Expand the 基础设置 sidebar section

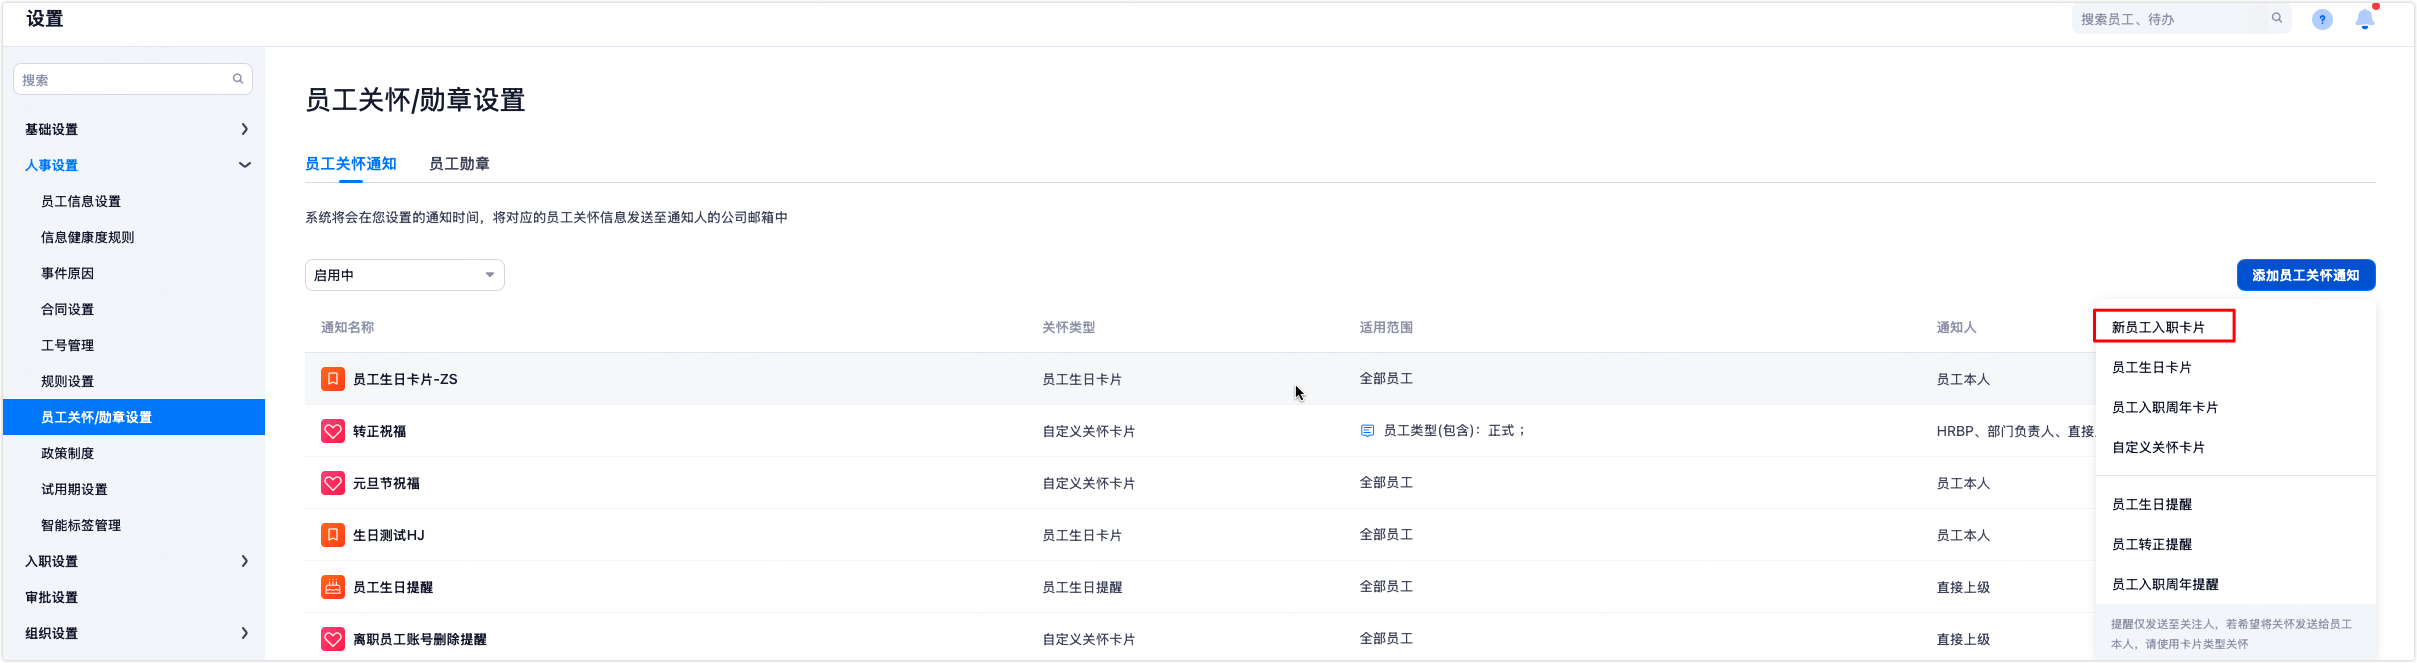[244, 129]
